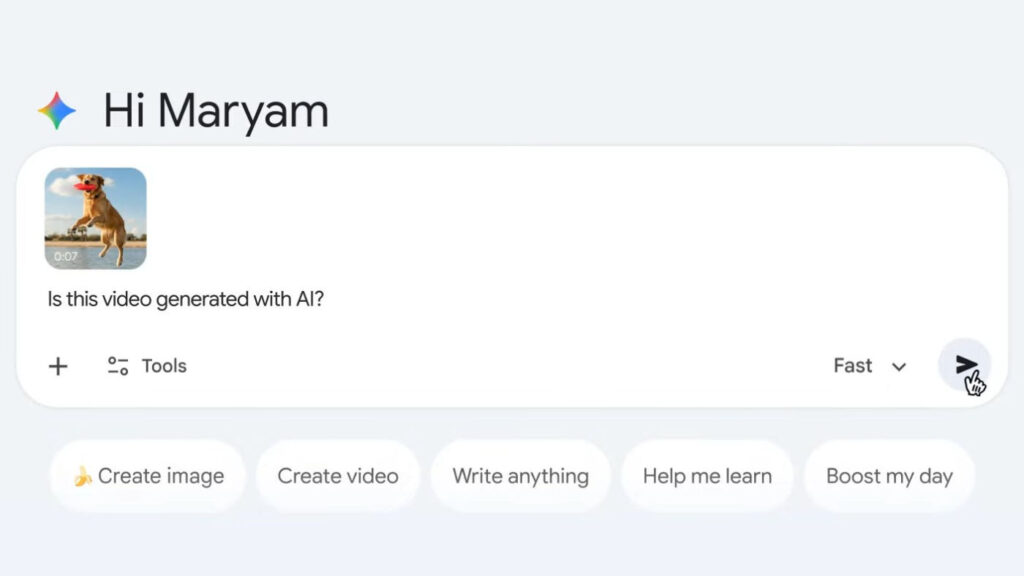The height and width of the screenshot is (576, 1024).
Task: Tap the Boost my day chip
Action: pos(889,476)
